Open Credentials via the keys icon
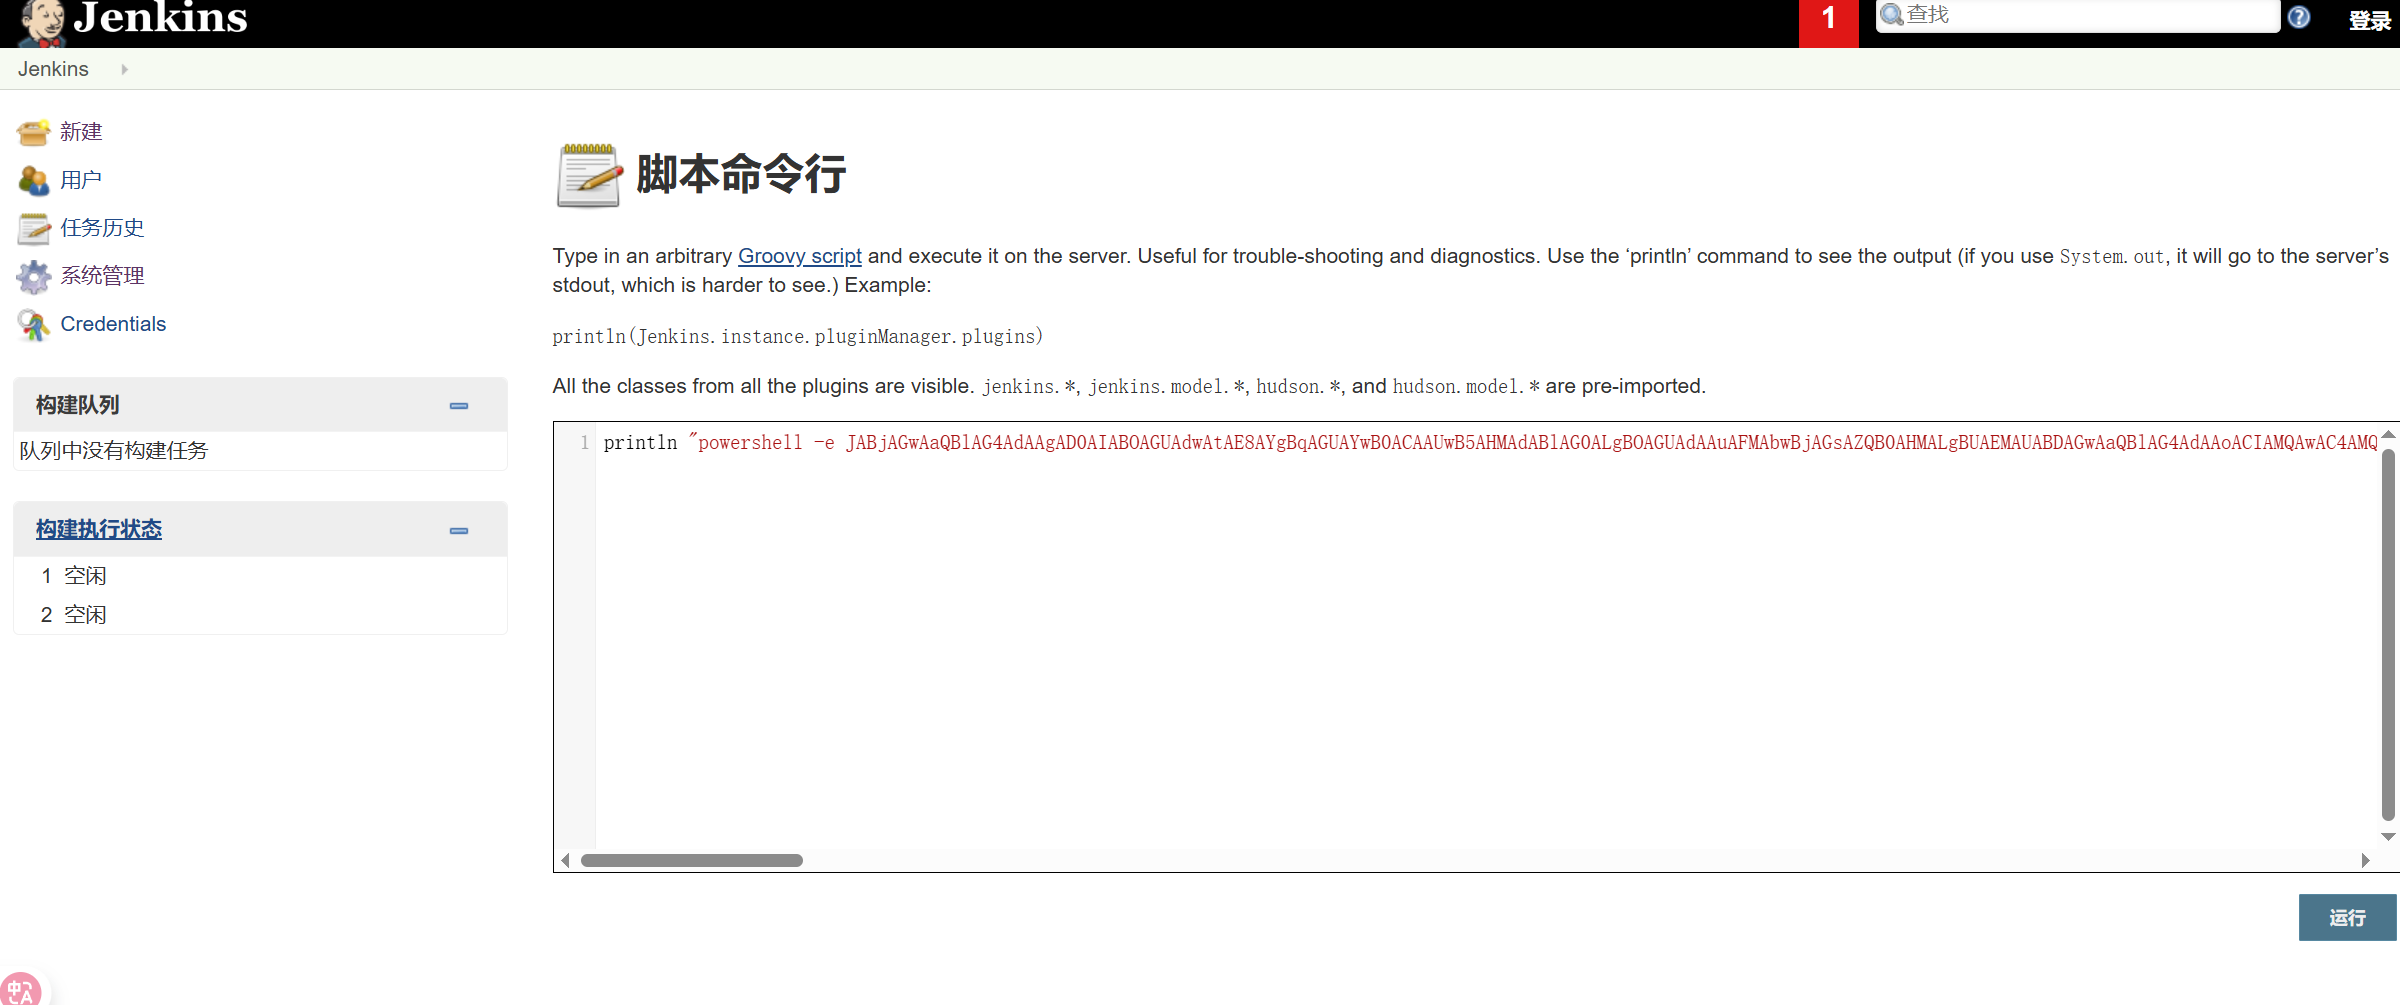This screenshot has height=1005, width=2400. [33, 324]
